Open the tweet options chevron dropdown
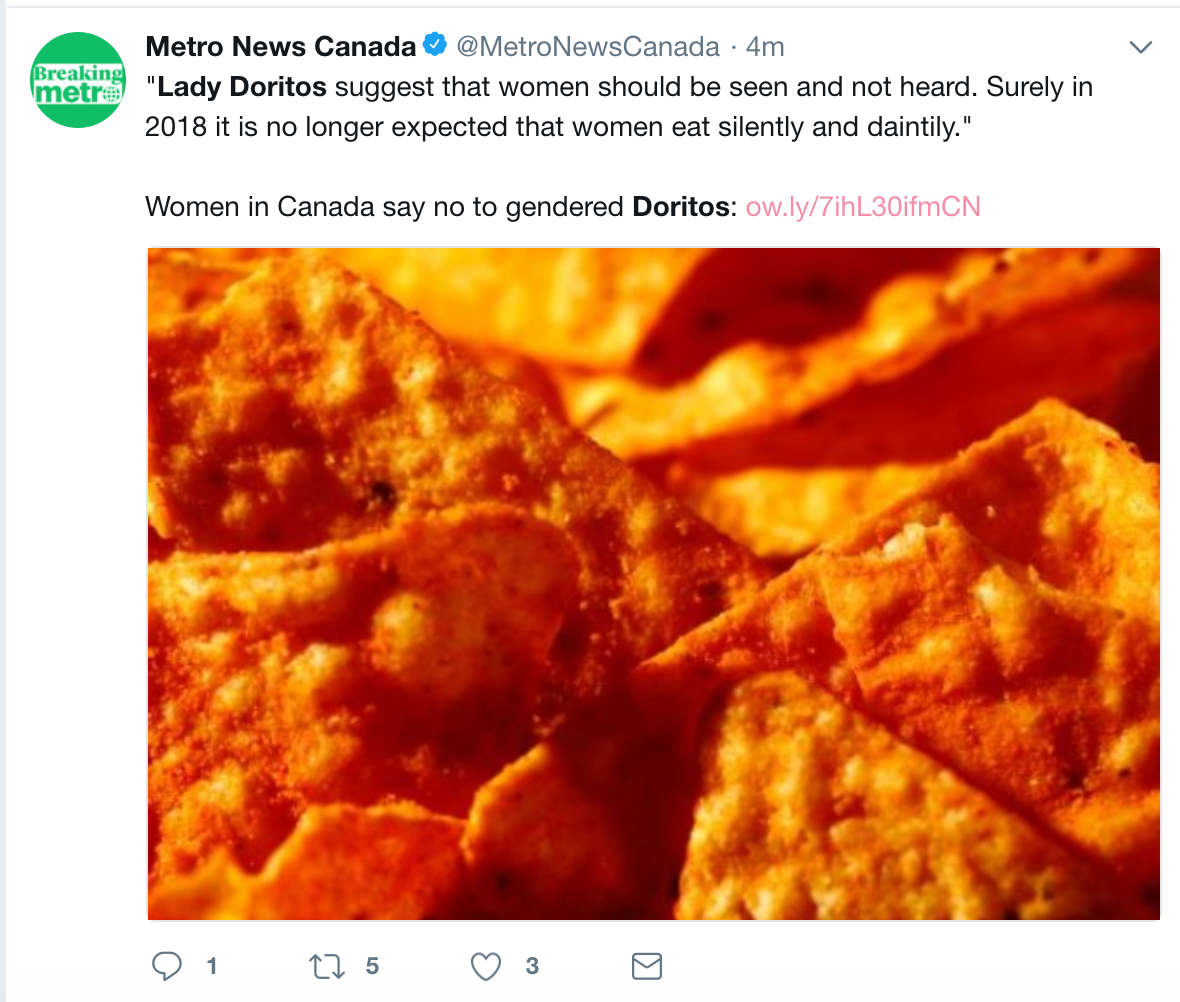1180x1002 pixels. coord(1140,47)
